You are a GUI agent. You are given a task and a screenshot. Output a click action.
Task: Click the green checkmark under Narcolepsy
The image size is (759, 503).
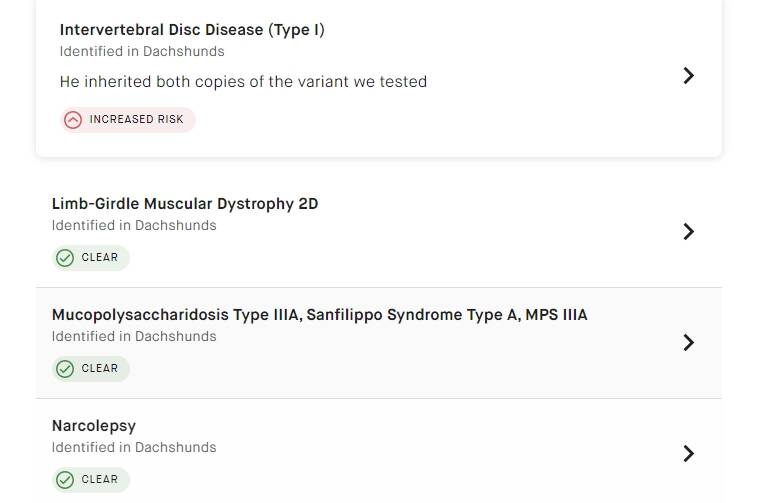(x=65, y=480)
